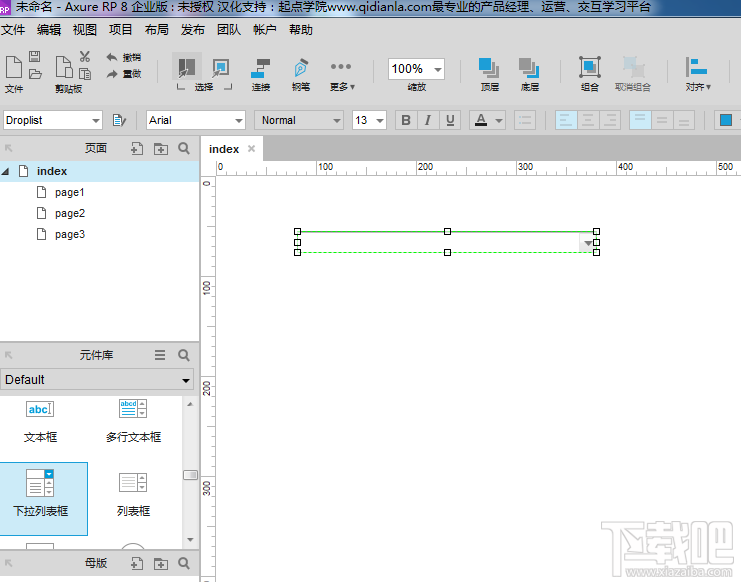
Task: Align text to top vertically
Action: click(640, 120)
